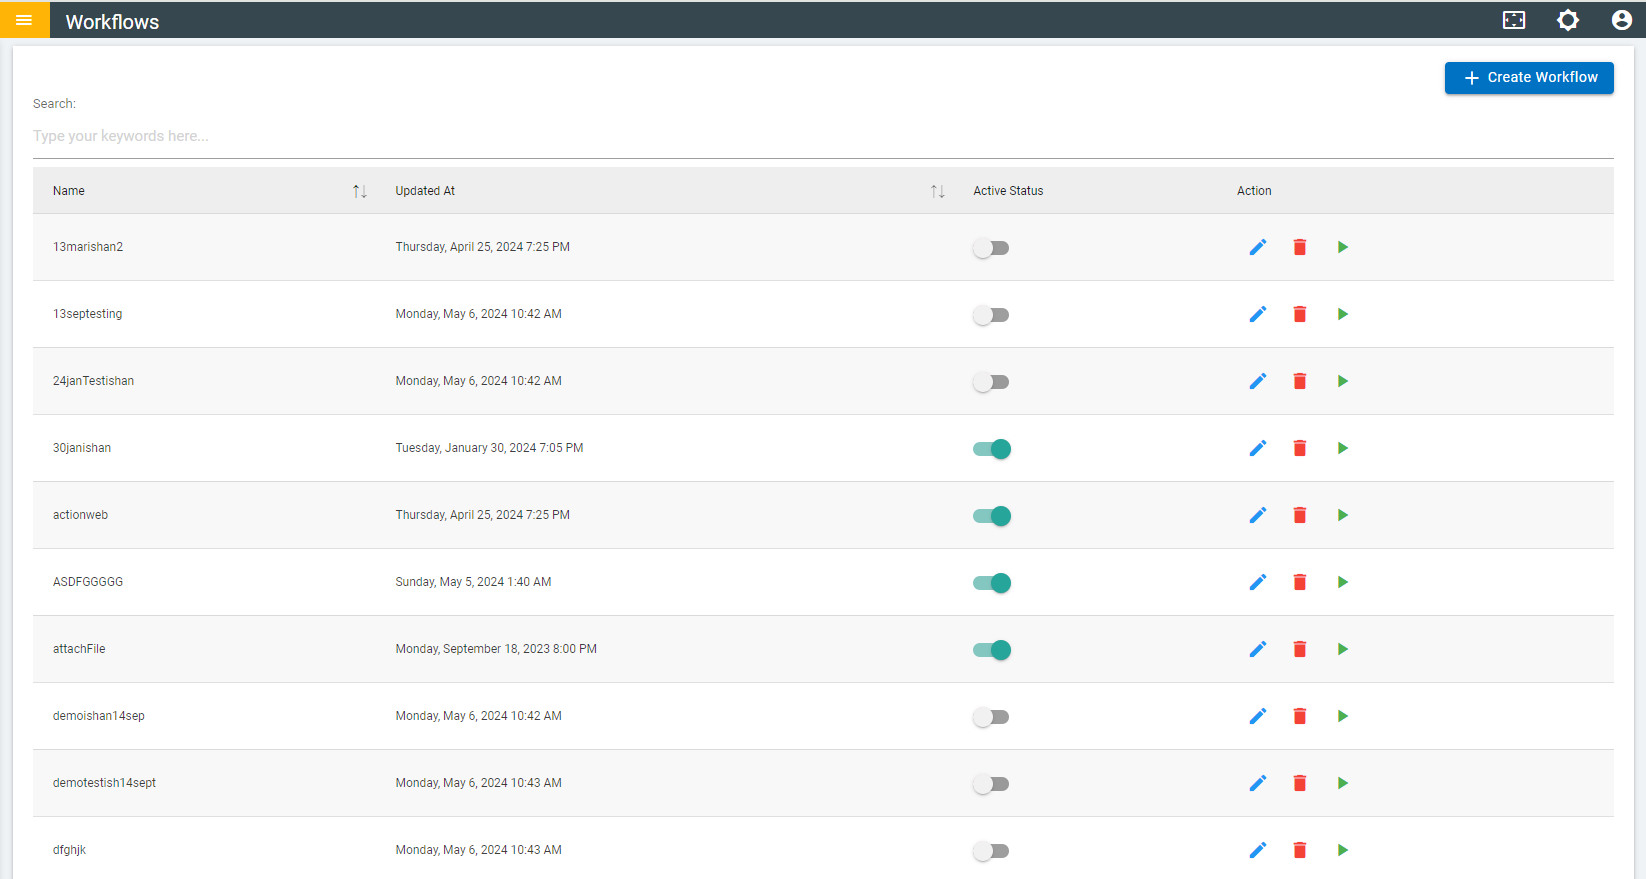Deactivate the ASDFGGGGG workflow switch
Screen dimensions: 1646x879
pyautogui.click(x=992, y=583)
